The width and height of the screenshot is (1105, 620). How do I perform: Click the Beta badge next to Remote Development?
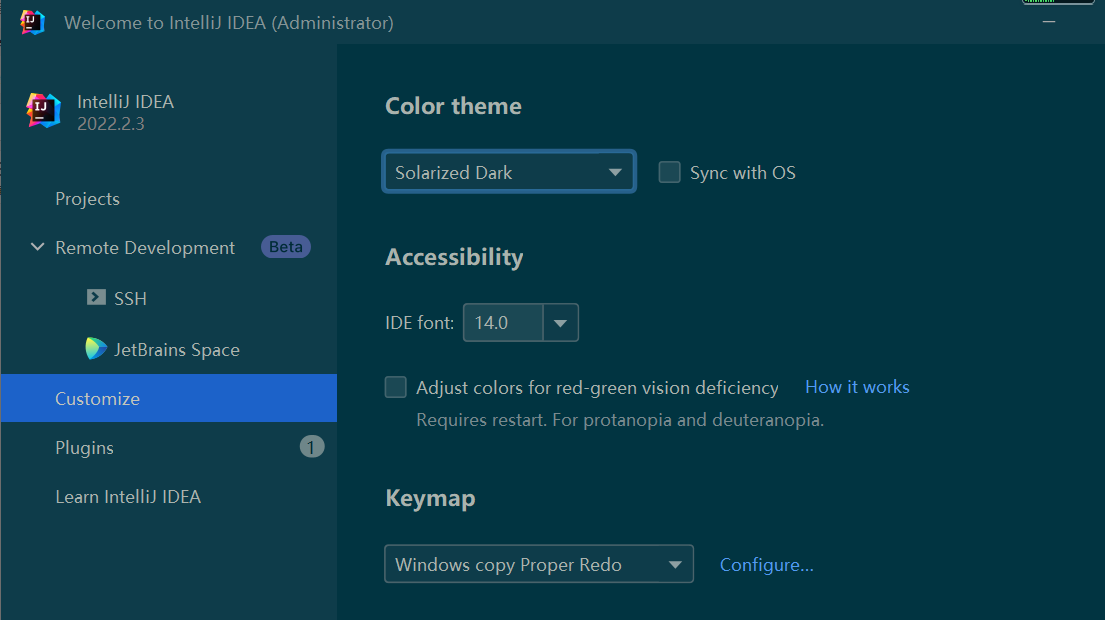(285, 247)
